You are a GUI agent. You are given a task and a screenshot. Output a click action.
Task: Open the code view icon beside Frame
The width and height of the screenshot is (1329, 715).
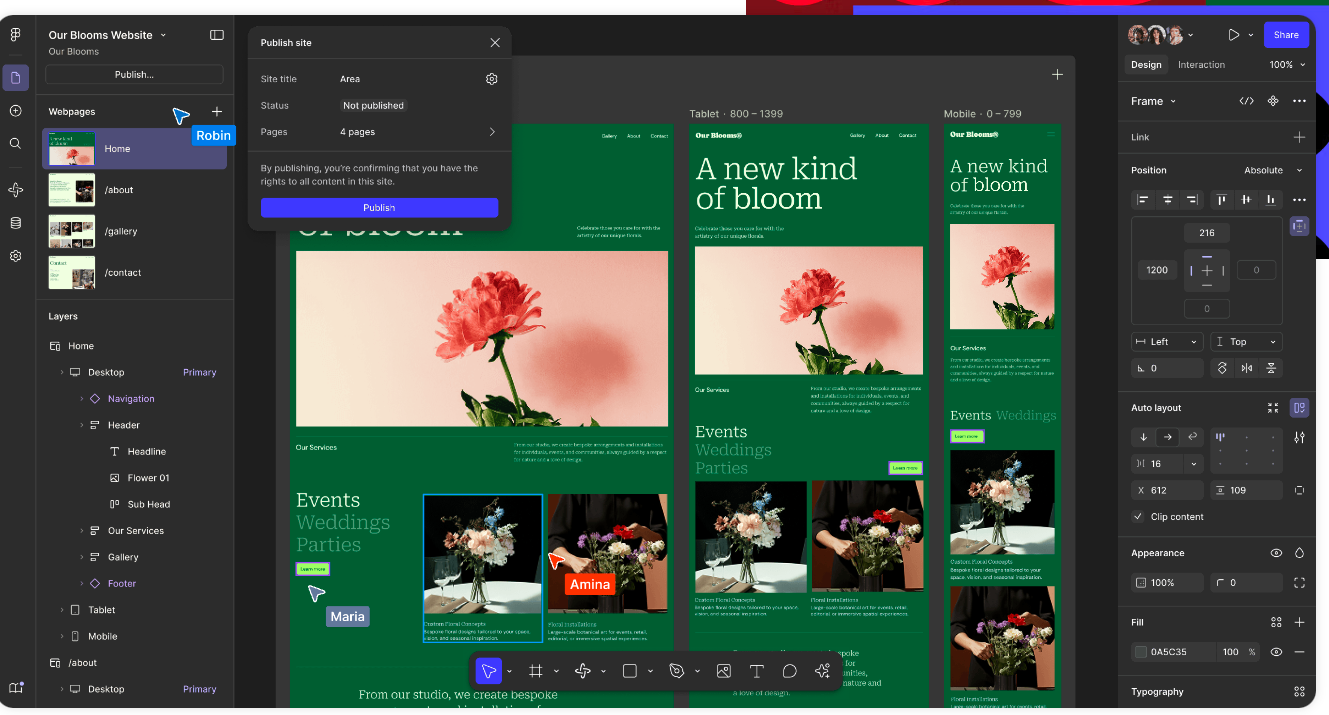(x=1246, y=101)
